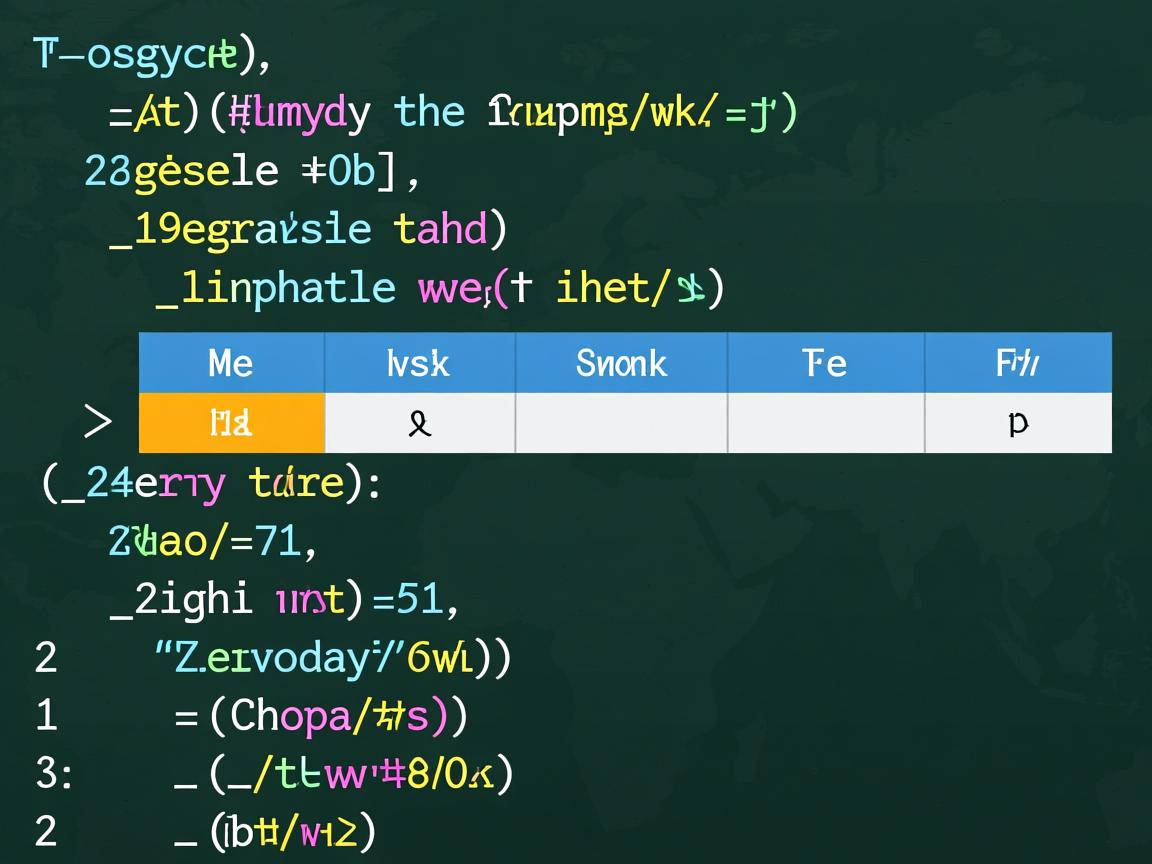The width and height of the screenshot is (1152, 864).
Task: Click the "lvsk" column header
Action: [419, 363]
